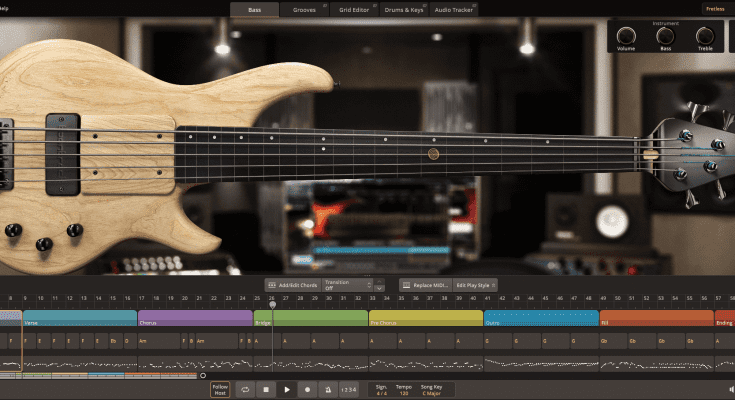Click the Add/Edit Chords button
The width and height of the screenshot is (735, 400).
tap(291, 284)
